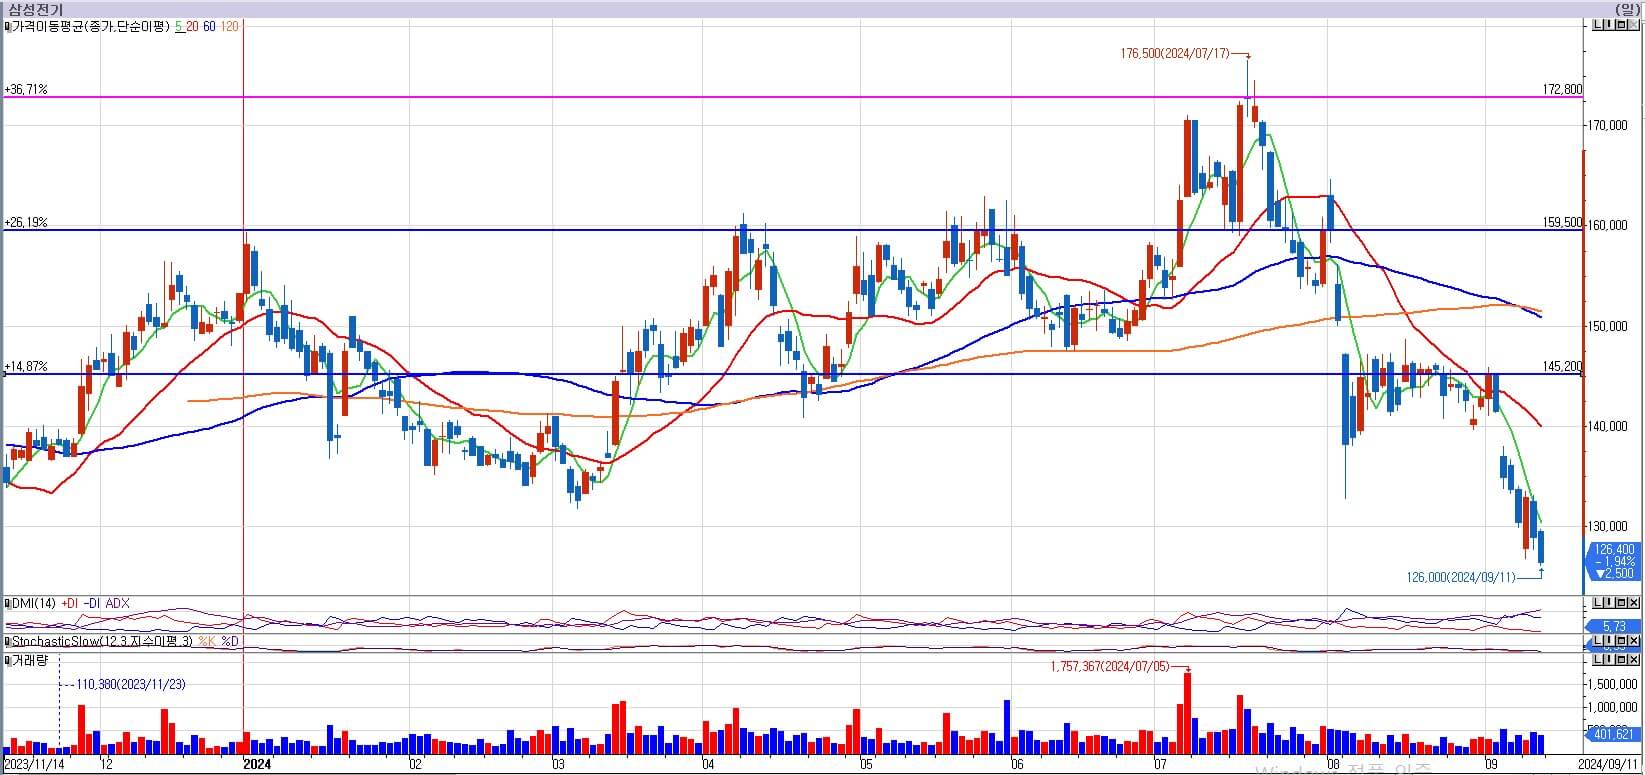
Task: Click the %K legend label
Action: [x=207, y=641]
